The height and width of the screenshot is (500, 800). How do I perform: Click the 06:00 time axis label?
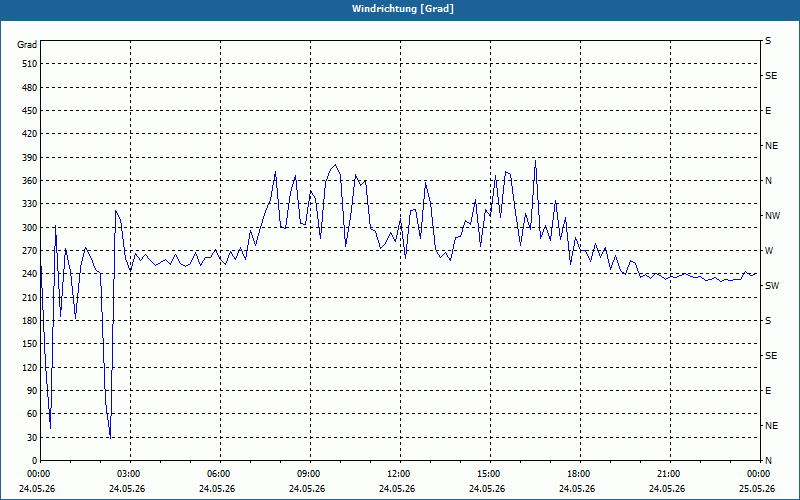[218, 473]
